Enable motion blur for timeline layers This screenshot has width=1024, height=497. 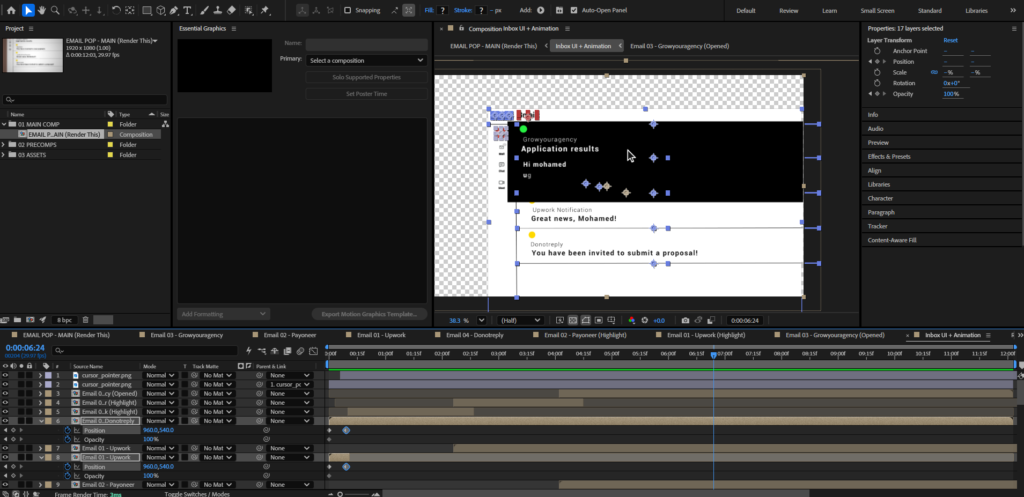click(300, 351)
